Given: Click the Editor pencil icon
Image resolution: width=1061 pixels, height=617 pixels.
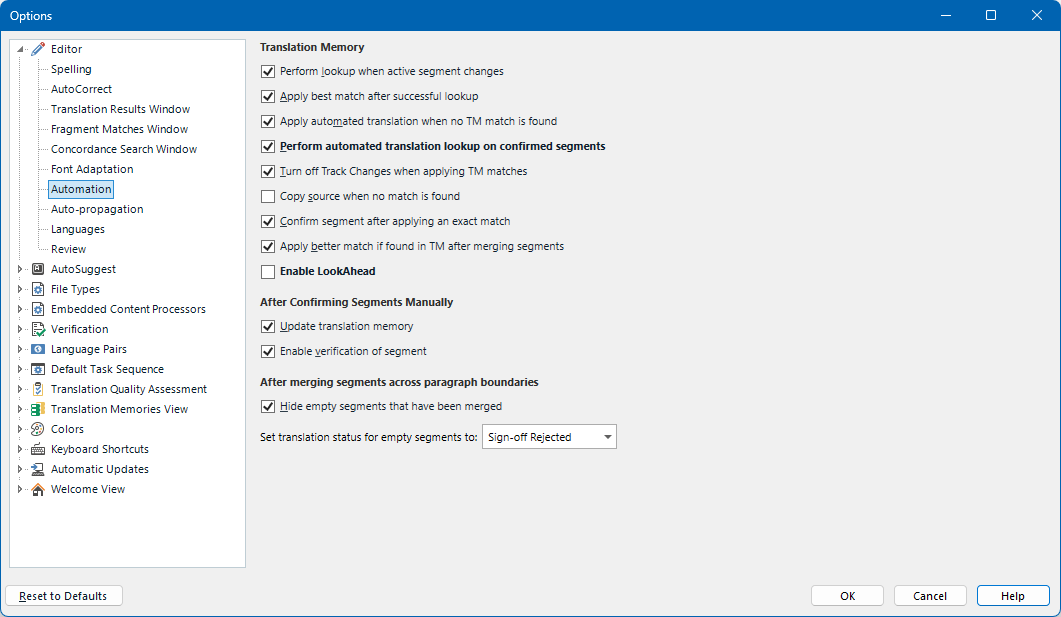Looking at the screenshot, I should 39,49.
